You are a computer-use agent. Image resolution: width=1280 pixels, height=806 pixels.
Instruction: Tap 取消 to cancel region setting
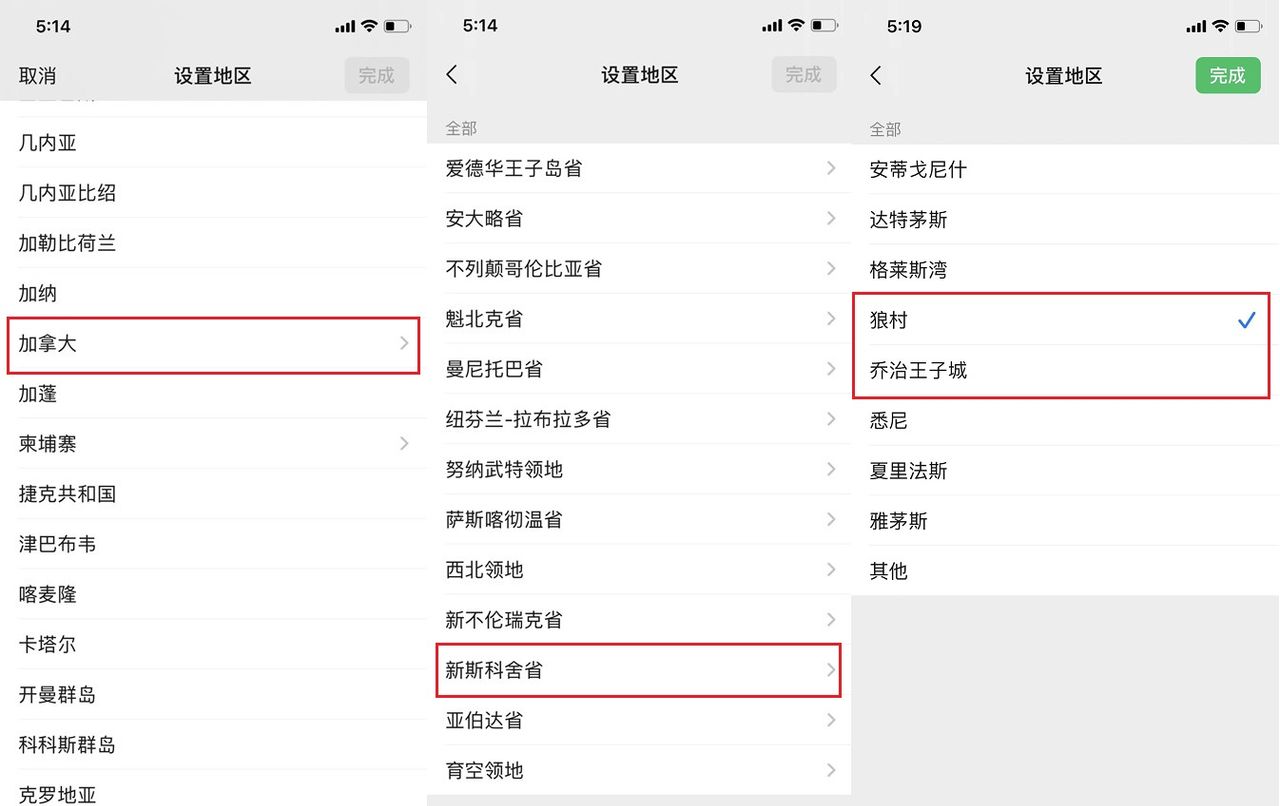pos(38,76)
